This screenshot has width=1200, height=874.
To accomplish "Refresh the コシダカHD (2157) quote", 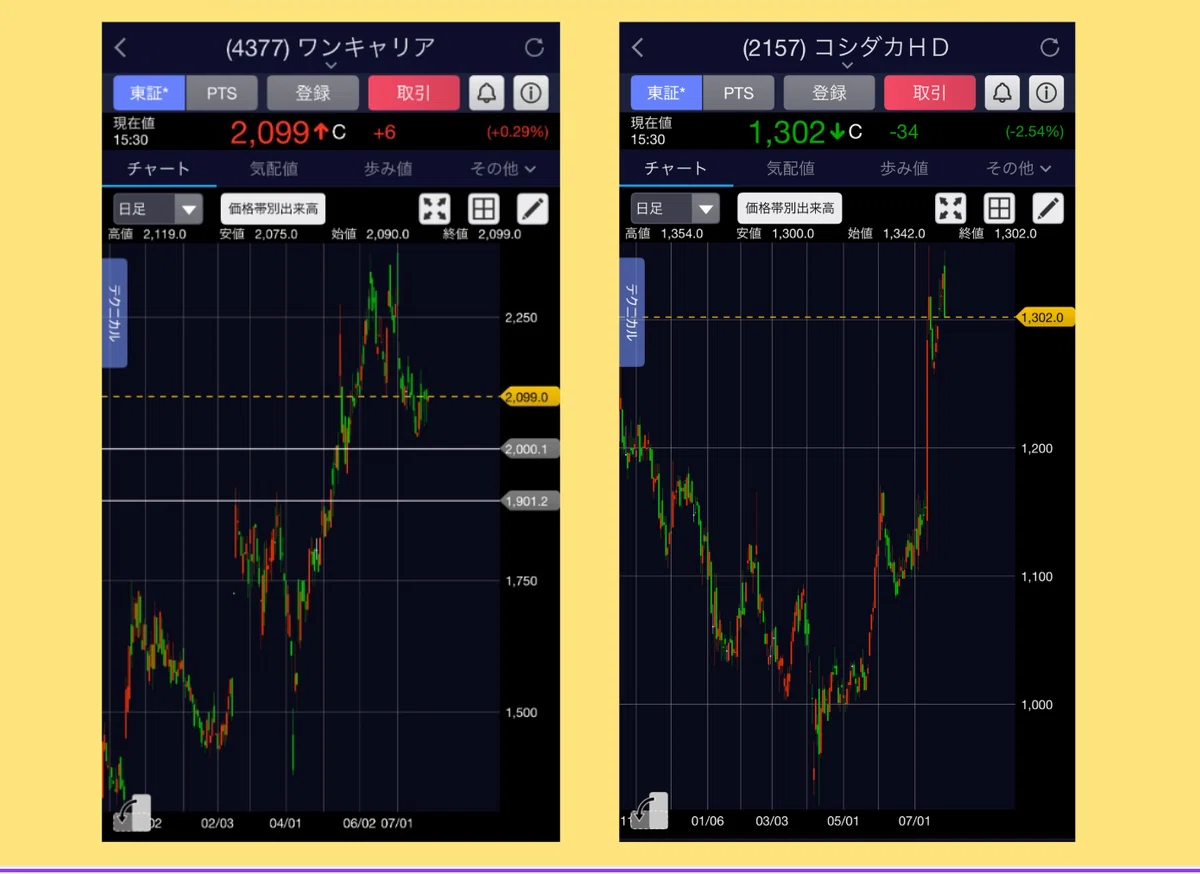I will (1050, 47).
